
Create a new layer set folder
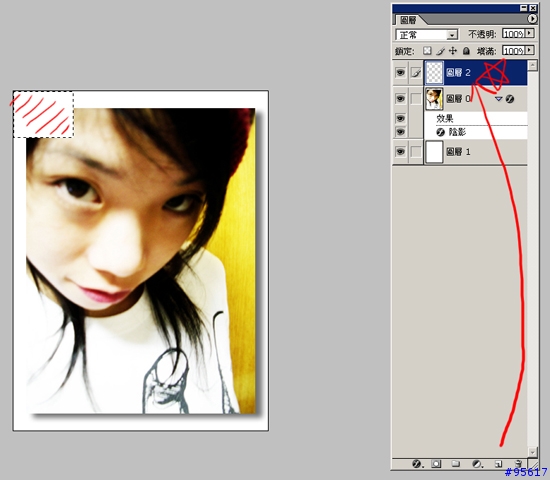click(456, 464)
